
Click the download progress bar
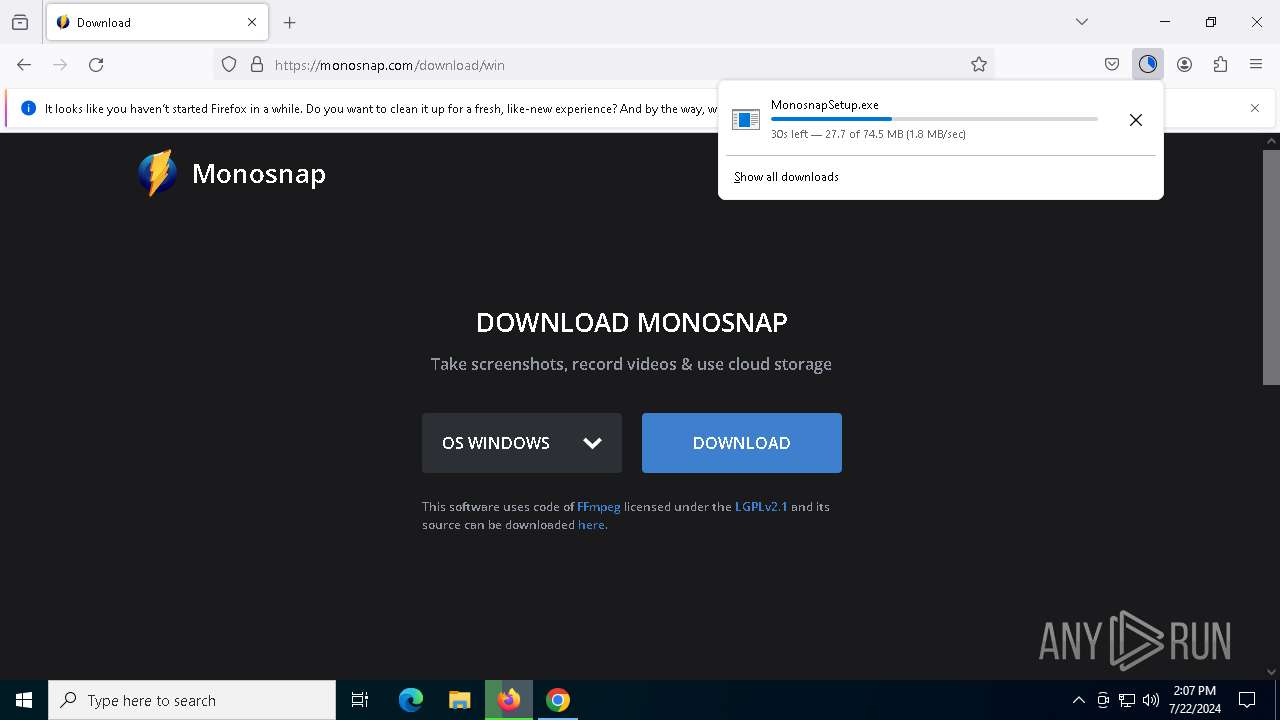[934, 119]
